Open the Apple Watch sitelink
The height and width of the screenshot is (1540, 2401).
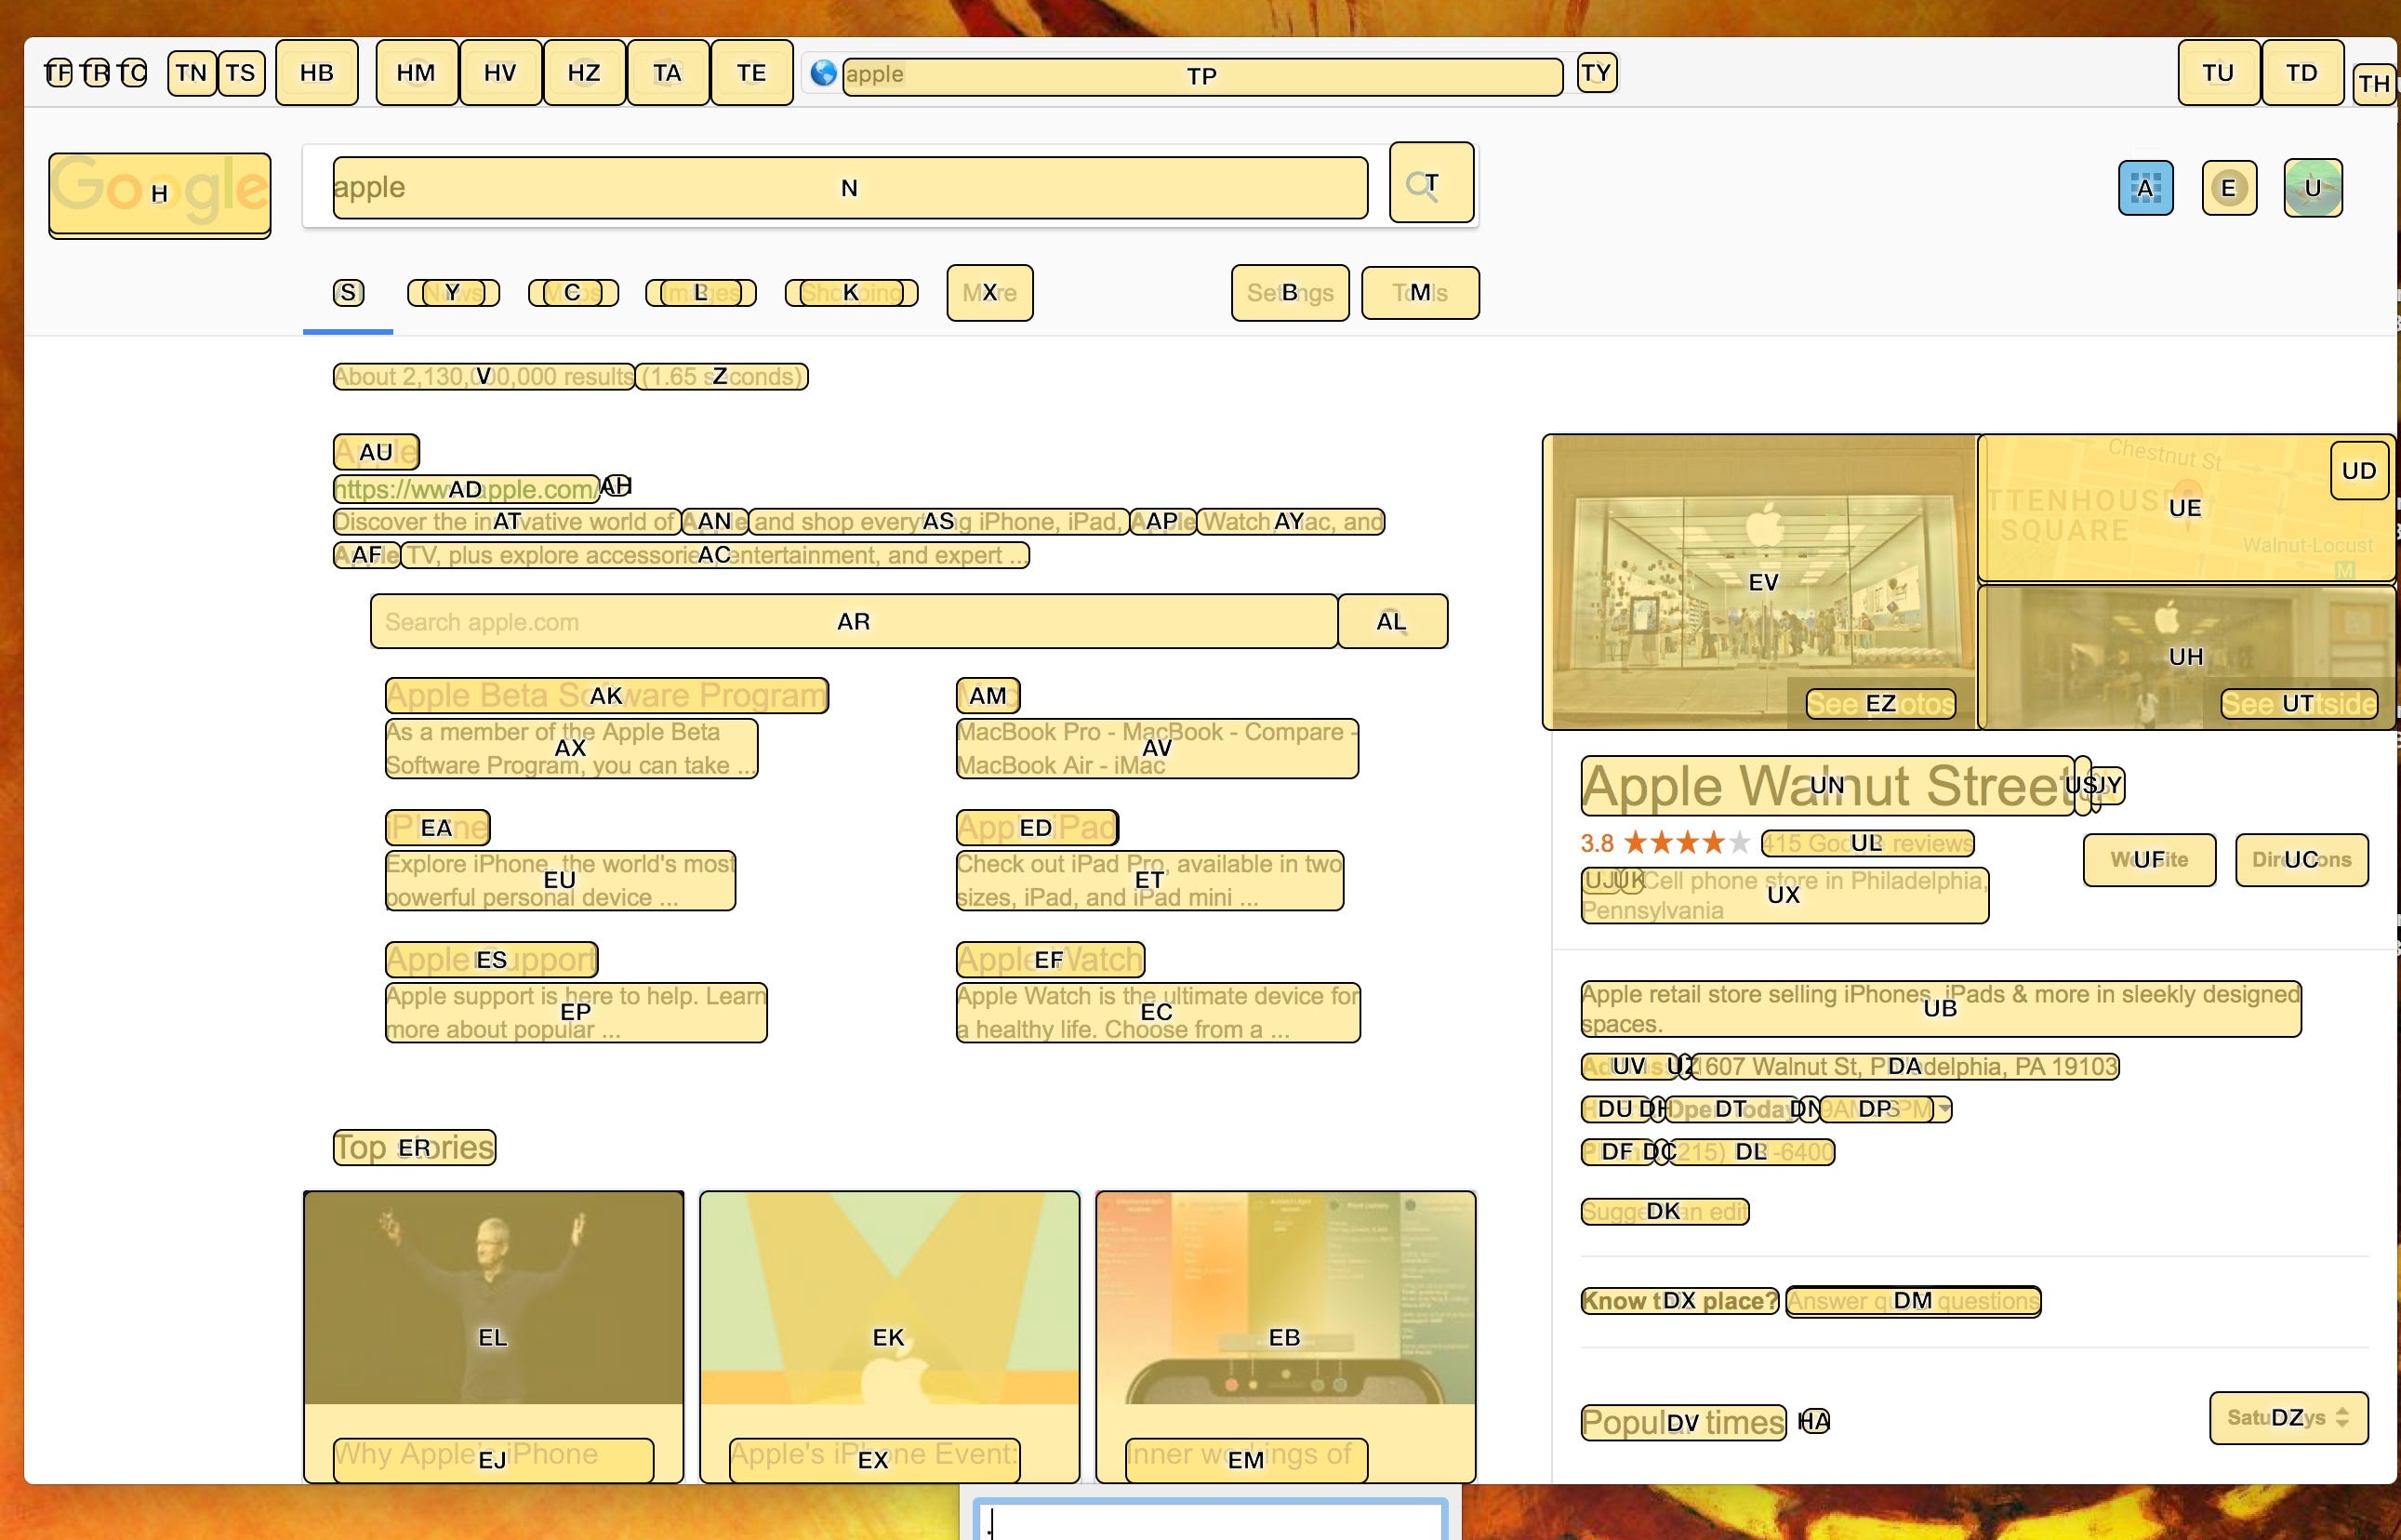click(1050, 959)
